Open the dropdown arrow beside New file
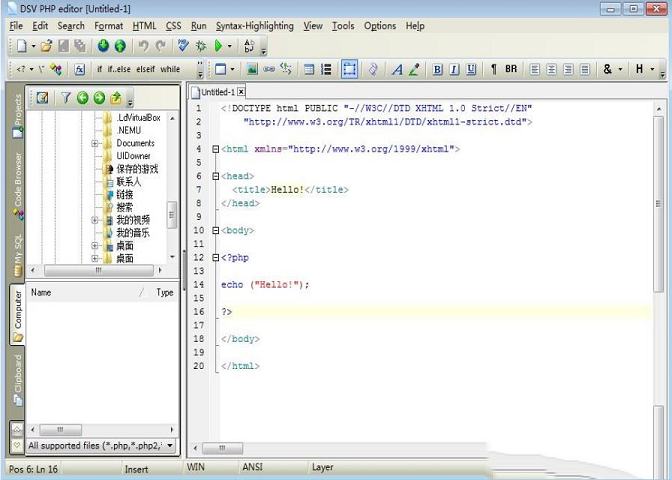Screen dimensions: 672x480 [x=33, y=45]
